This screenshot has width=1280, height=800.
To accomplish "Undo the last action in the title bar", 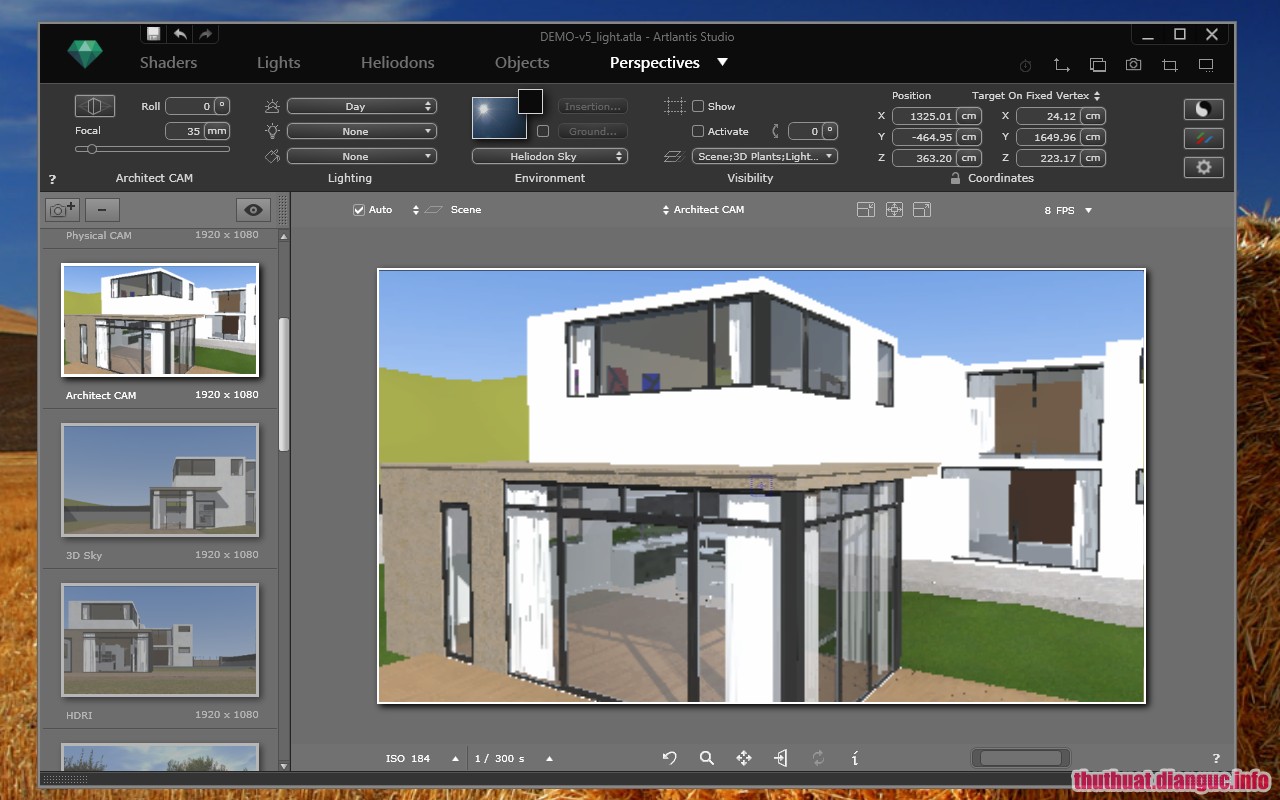I will pyautogui.click(x=180, y=34).
